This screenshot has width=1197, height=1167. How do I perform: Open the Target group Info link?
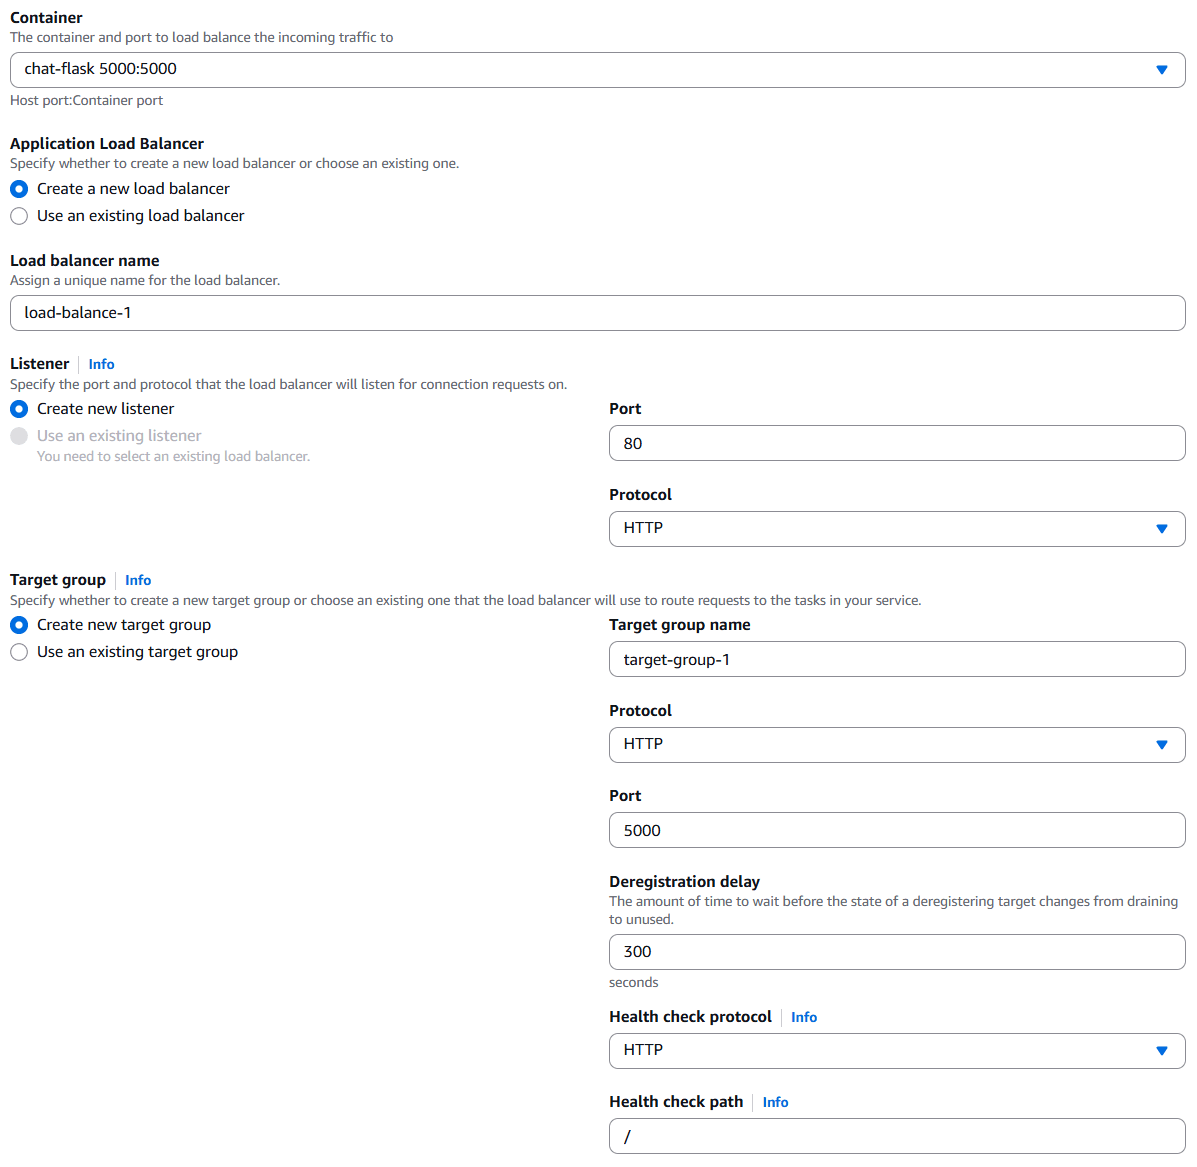[138, 581]
